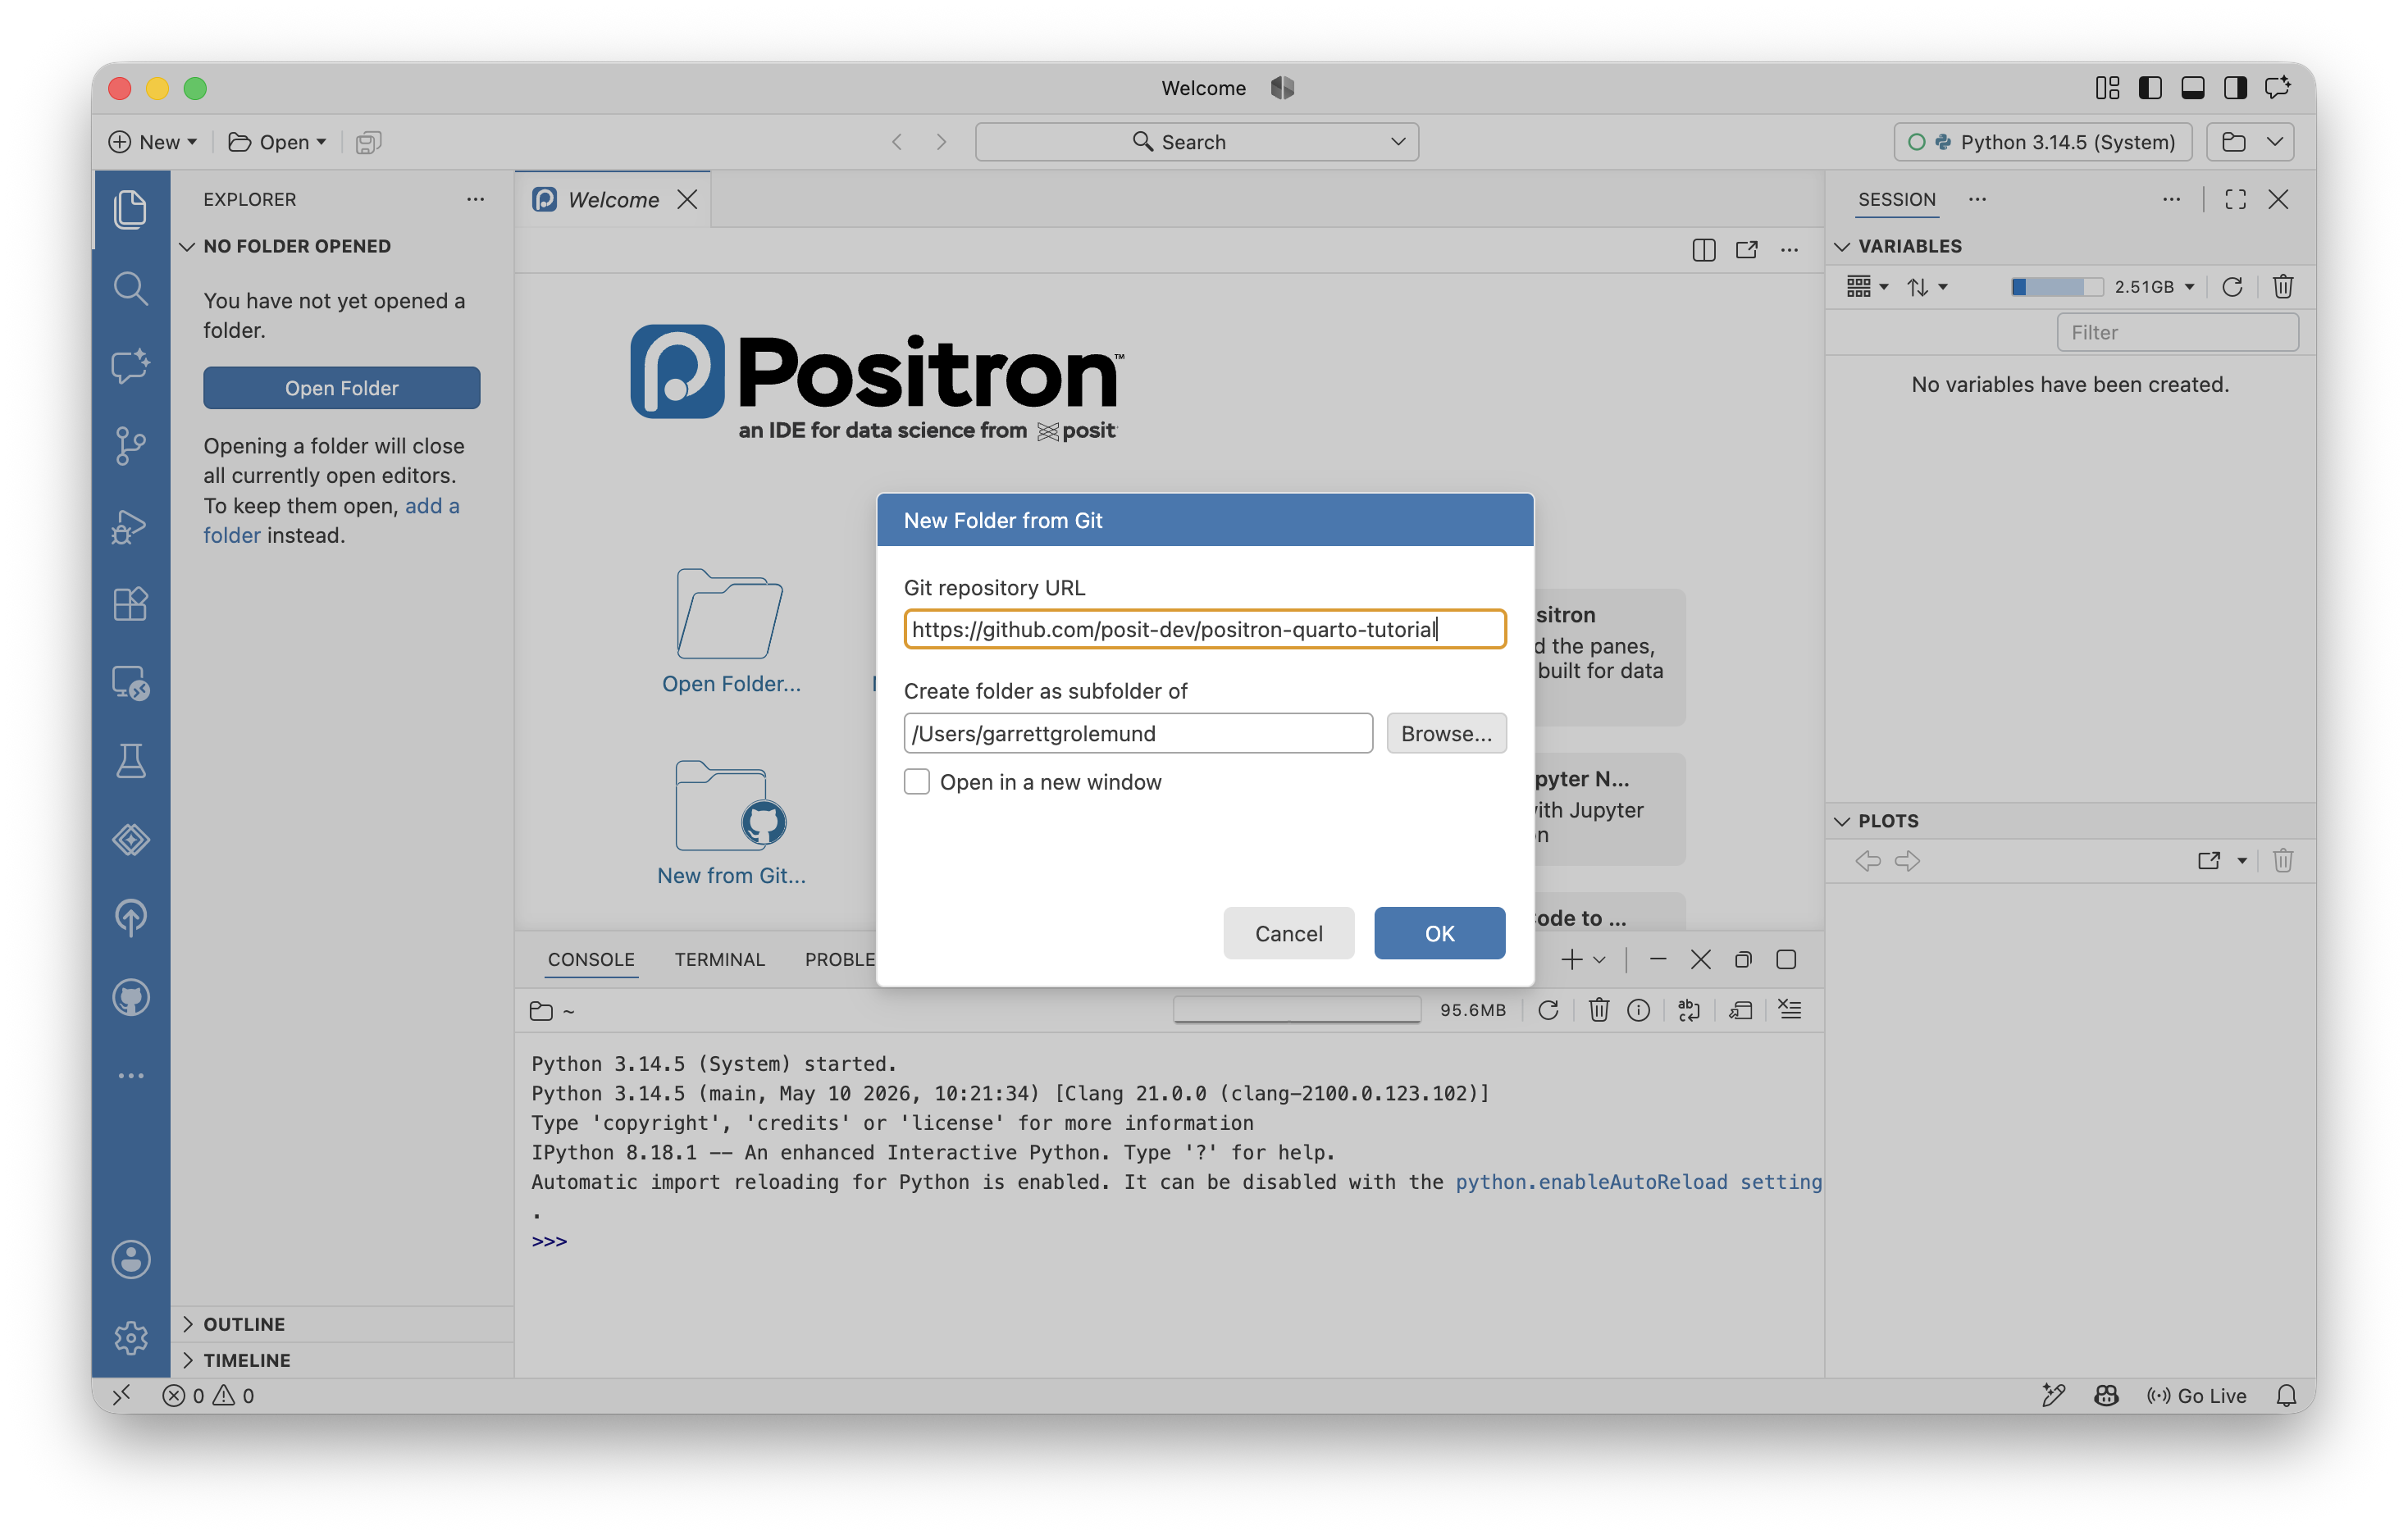The width and height of the screenshot is (2408, 1535).
Task: Open remote window indicator in status bar
Action: 121,1396
